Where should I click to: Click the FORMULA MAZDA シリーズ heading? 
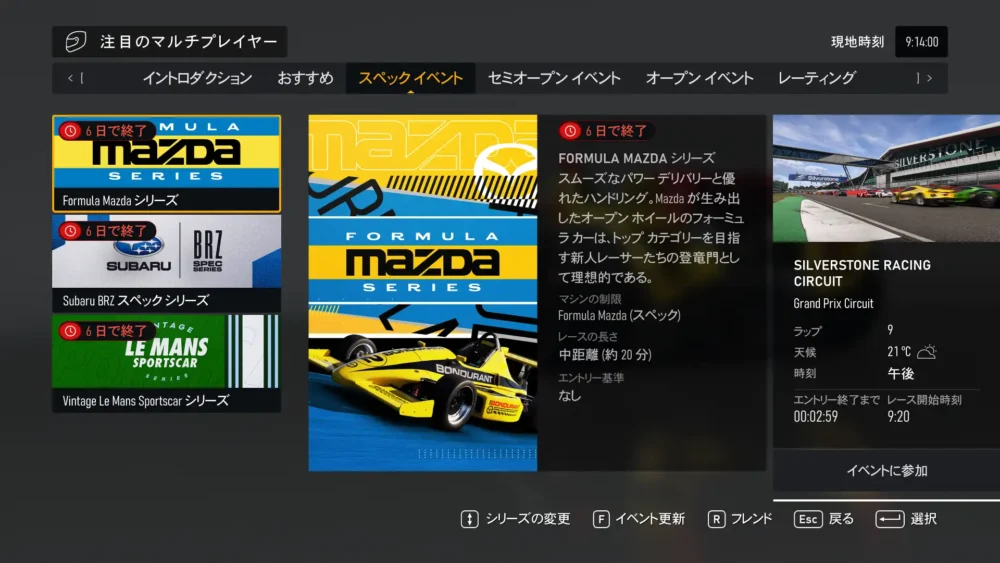coord(636,158)
